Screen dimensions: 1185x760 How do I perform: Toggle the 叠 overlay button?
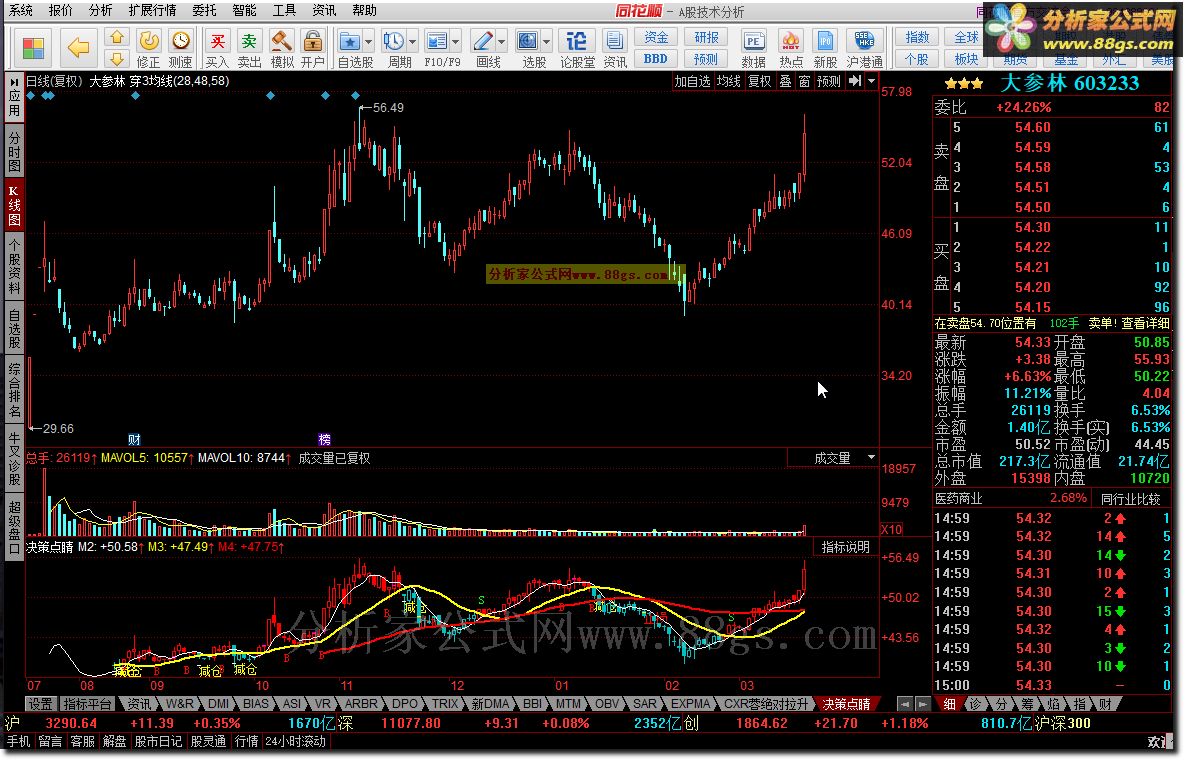[785, 81]
